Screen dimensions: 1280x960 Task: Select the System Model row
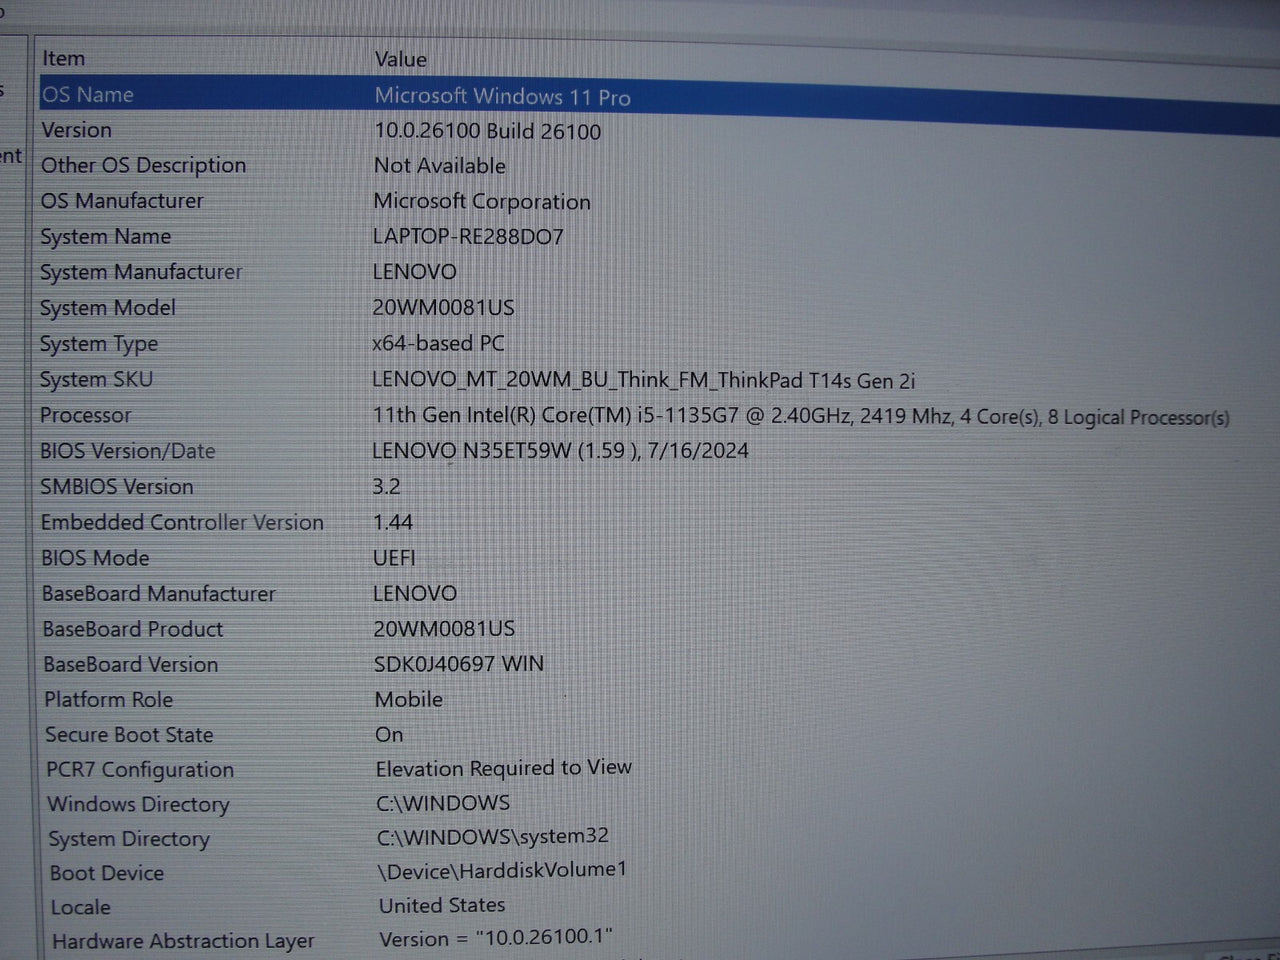click(x=108, y=308)
